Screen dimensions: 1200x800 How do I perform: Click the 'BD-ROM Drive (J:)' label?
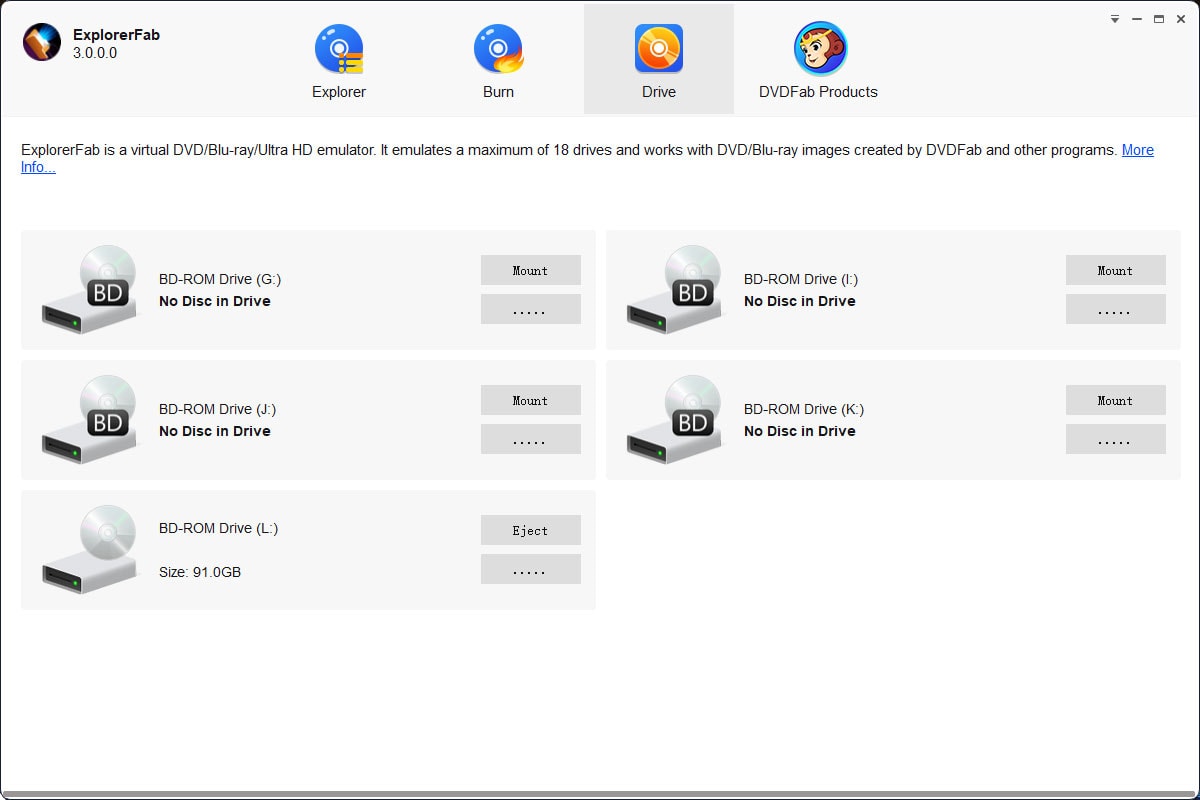point(218,409)
